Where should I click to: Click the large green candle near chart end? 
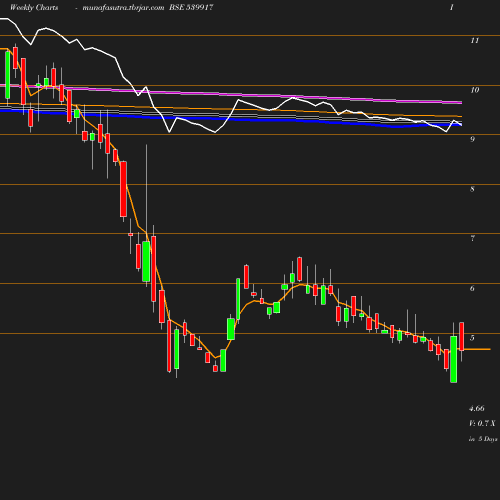pos(454,359)
